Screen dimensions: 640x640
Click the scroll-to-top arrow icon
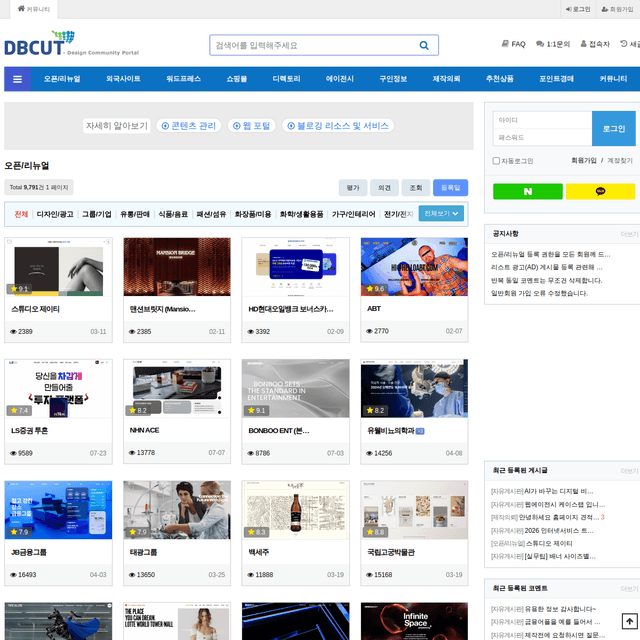629,621
